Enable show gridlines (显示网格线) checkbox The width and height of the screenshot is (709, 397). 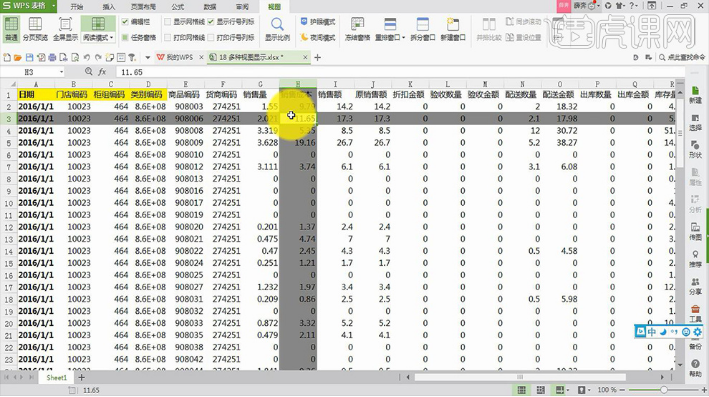pyautogui.click(x=168, y=22)
